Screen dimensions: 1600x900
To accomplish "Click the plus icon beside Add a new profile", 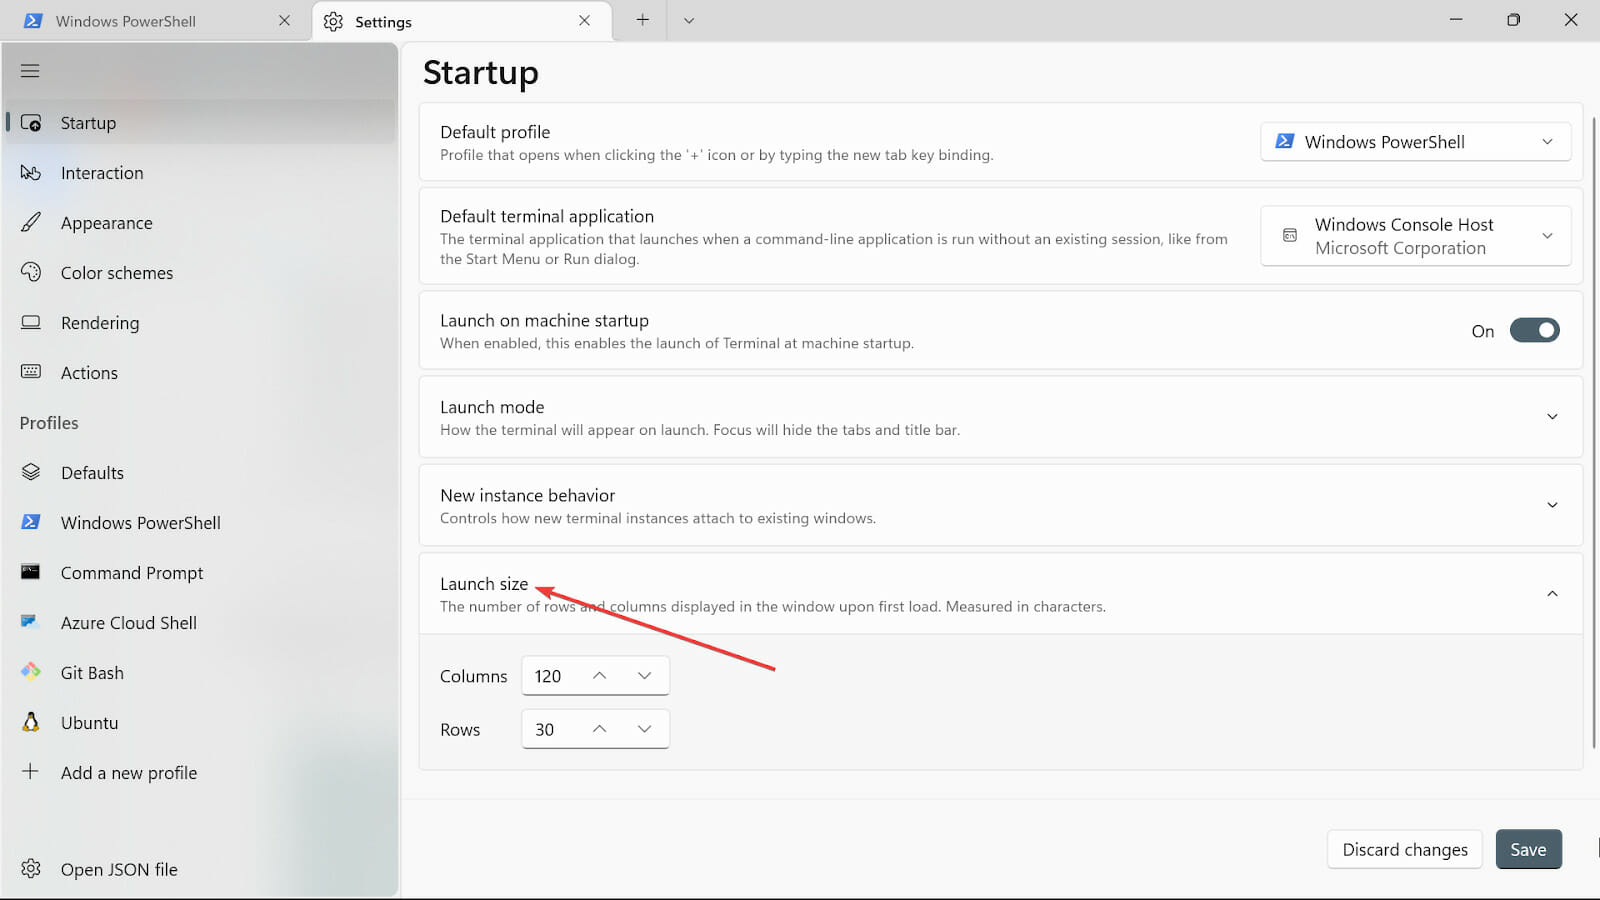I will [x=31, y=771].
